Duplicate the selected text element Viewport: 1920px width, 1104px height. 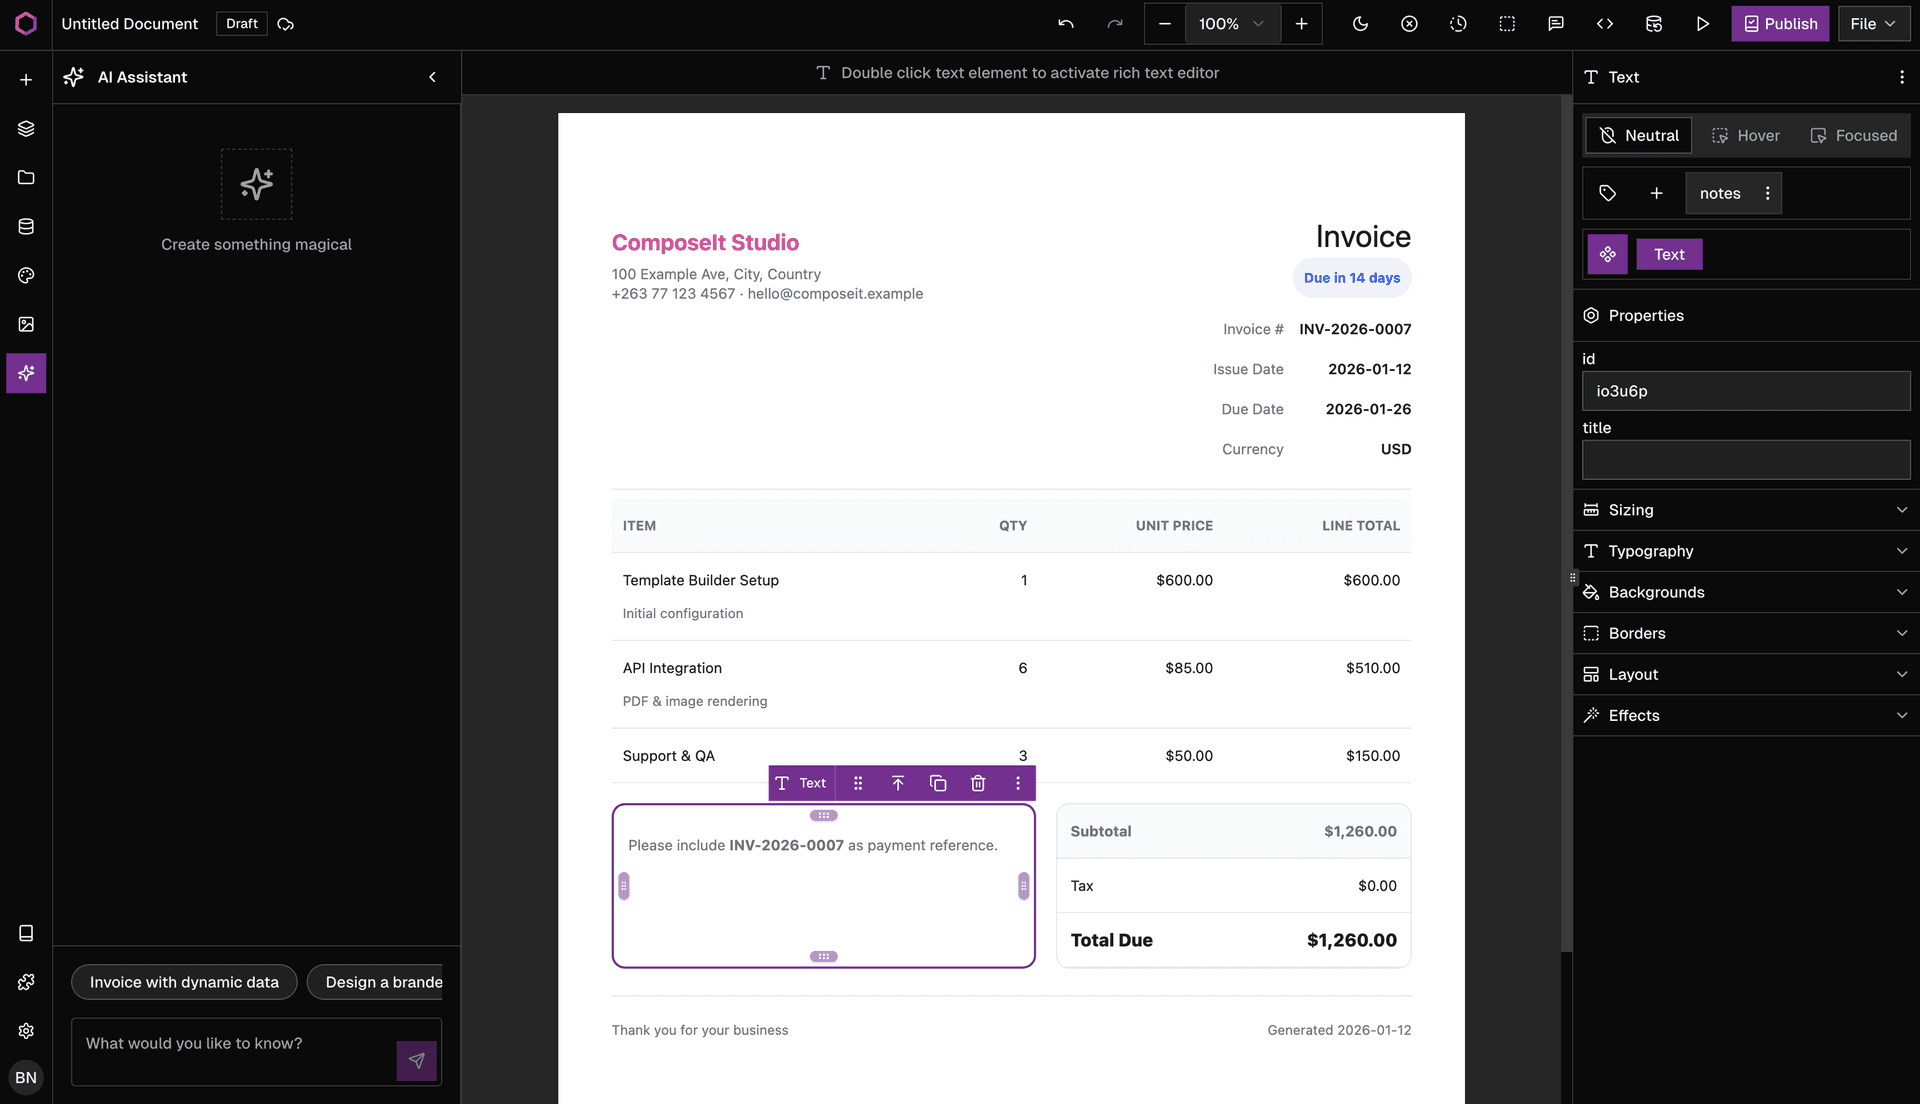(x=938, y=783)
